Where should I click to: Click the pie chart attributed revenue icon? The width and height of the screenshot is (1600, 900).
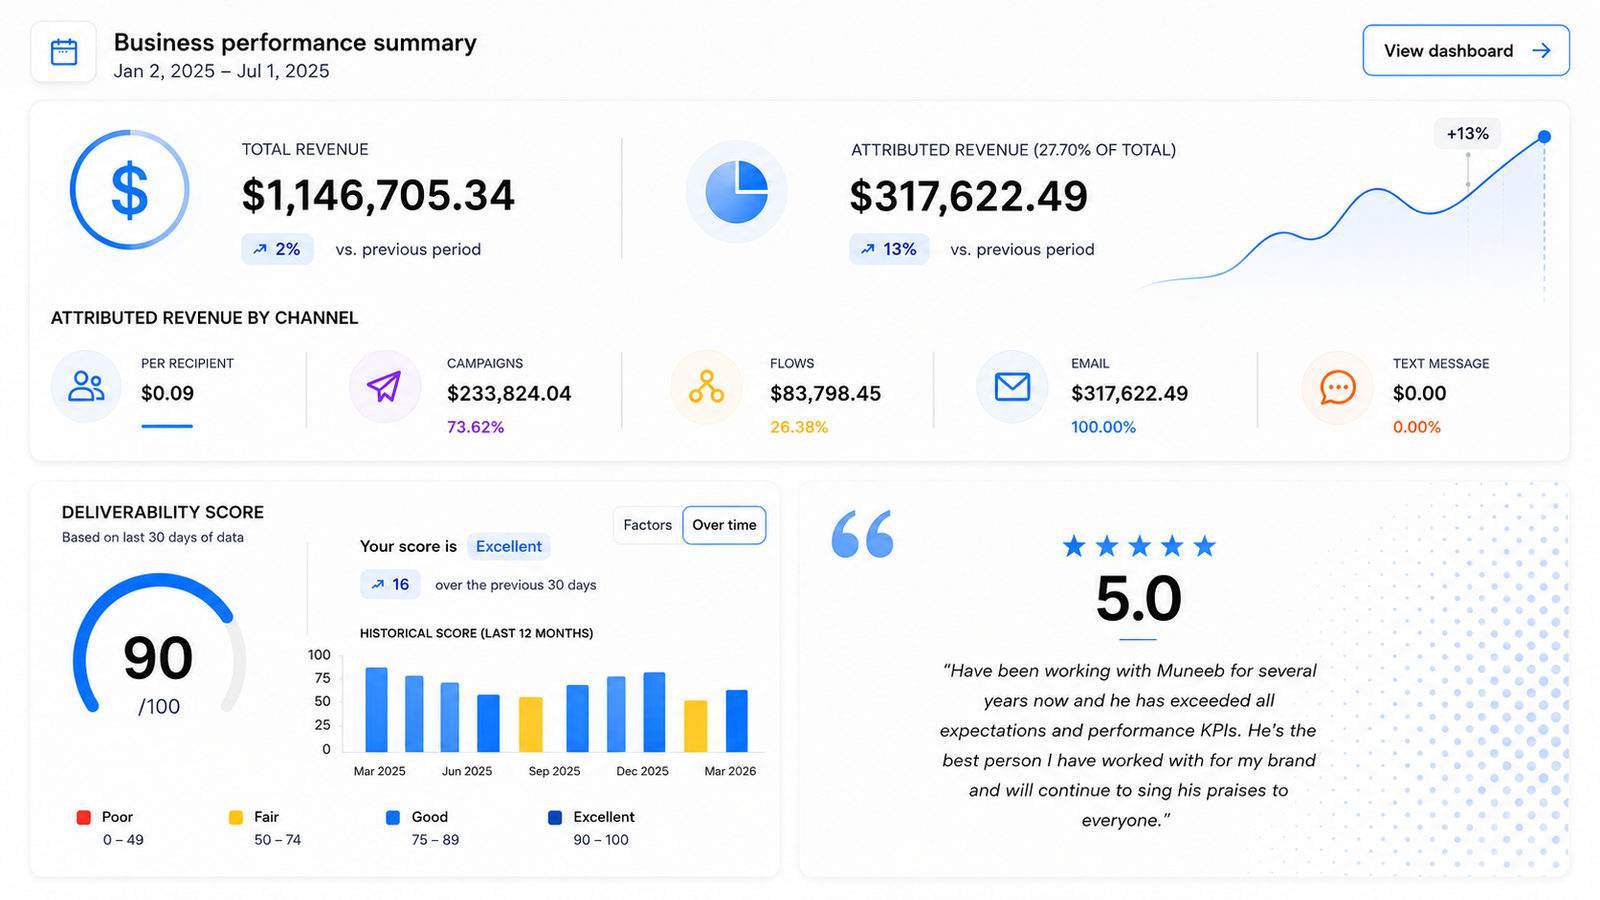(736, 191)
